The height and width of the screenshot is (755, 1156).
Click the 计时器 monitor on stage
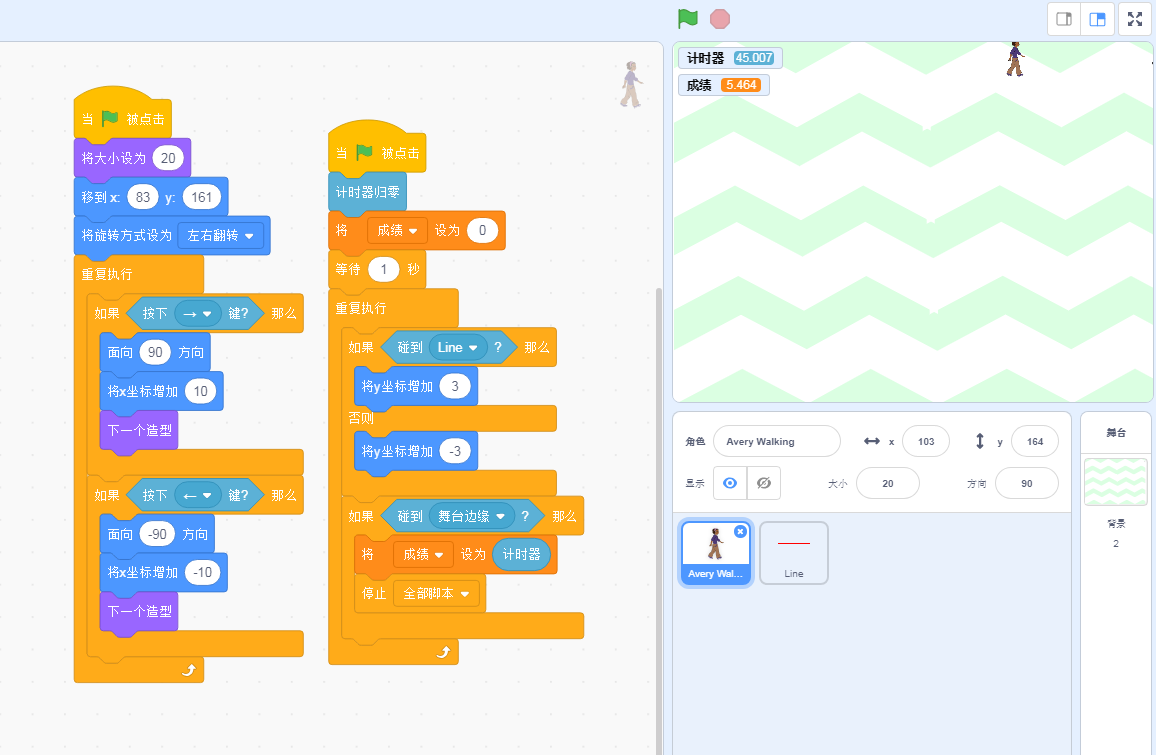(730, 58)
